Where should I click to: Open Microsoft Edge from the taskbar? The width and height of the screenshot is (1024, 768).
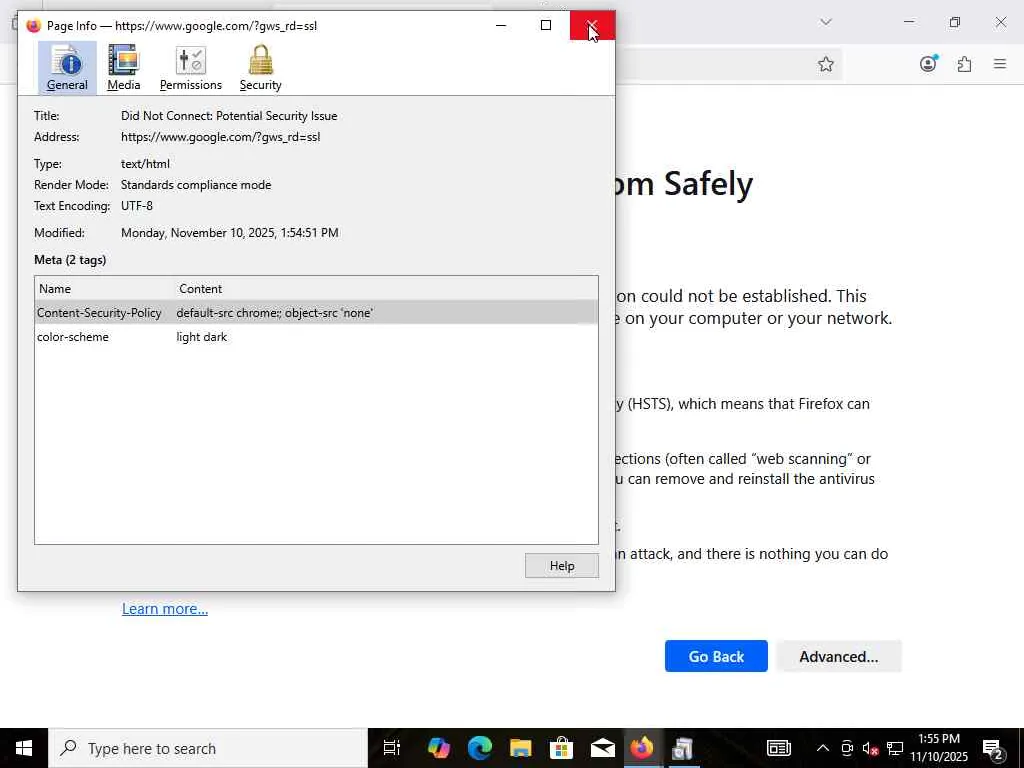click(479, 748)
